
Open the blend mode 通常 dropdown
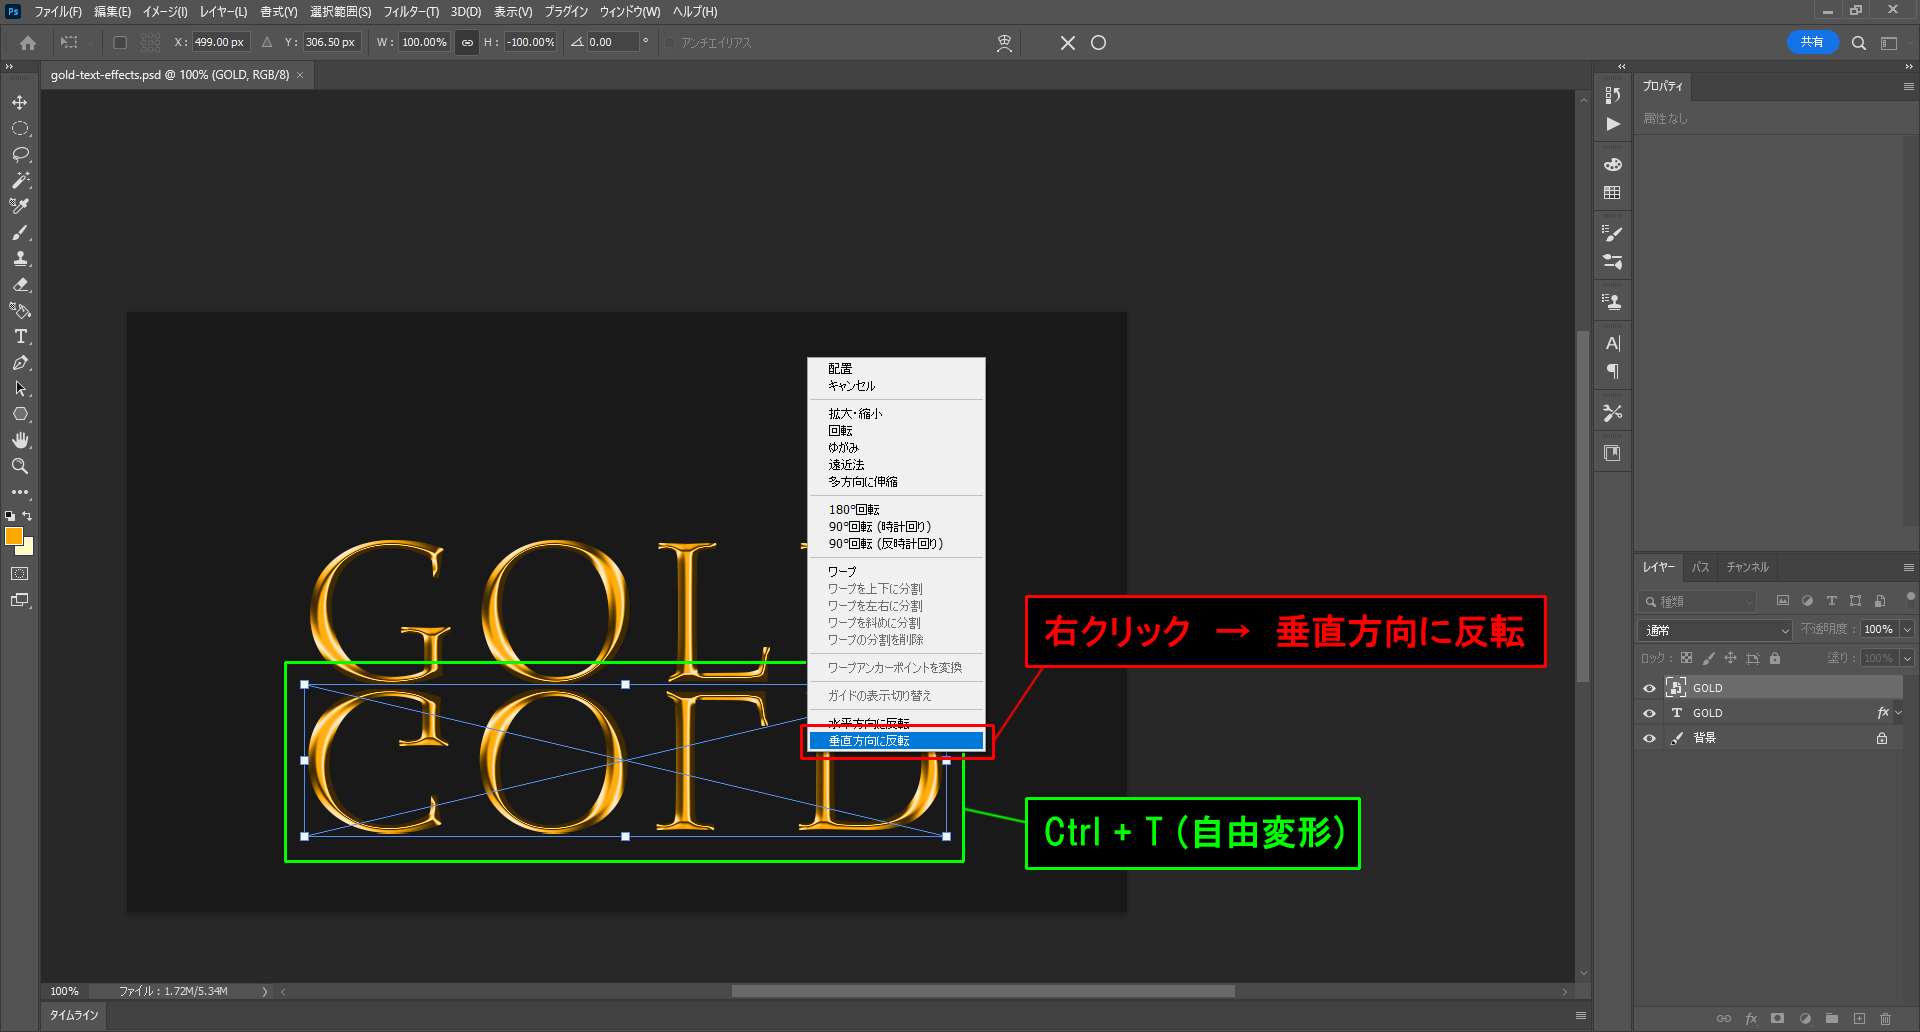(1714, 630)
